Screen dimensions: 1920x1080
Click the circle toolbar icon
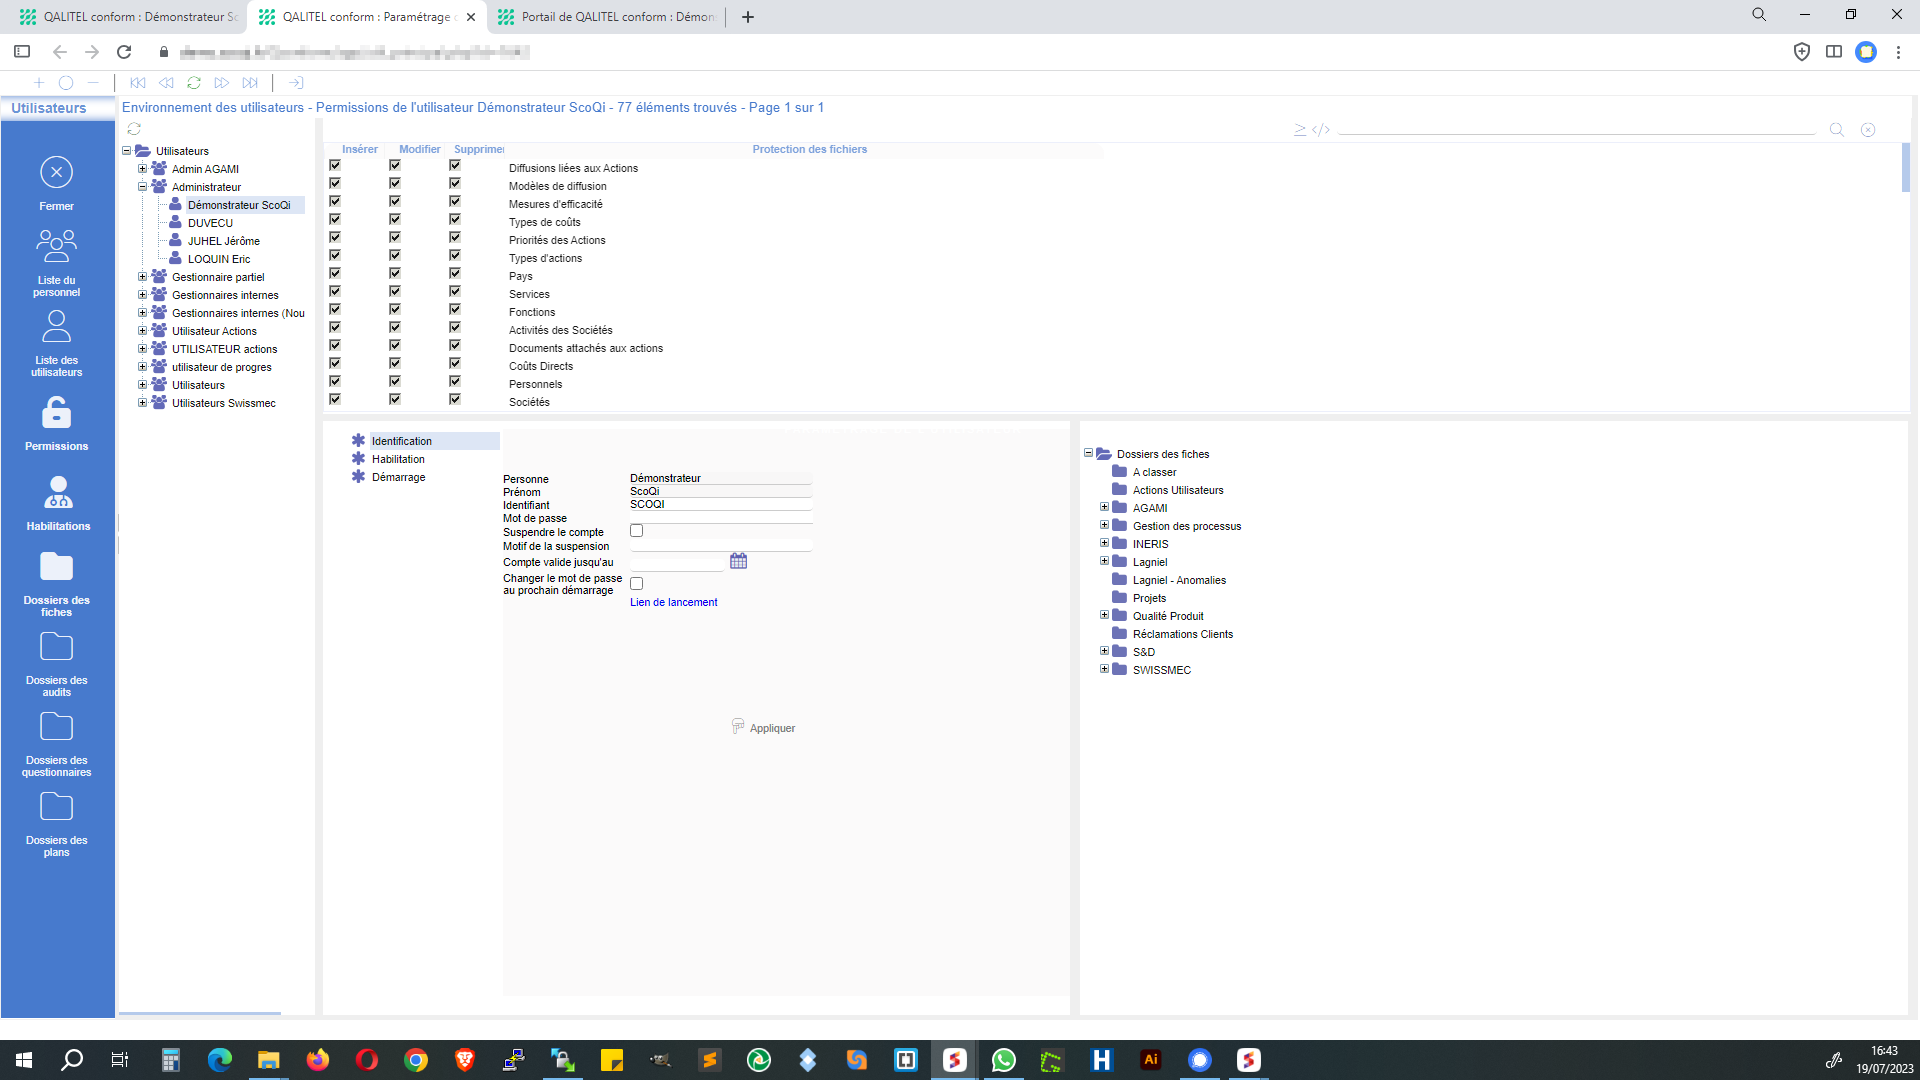pos(66,83)
